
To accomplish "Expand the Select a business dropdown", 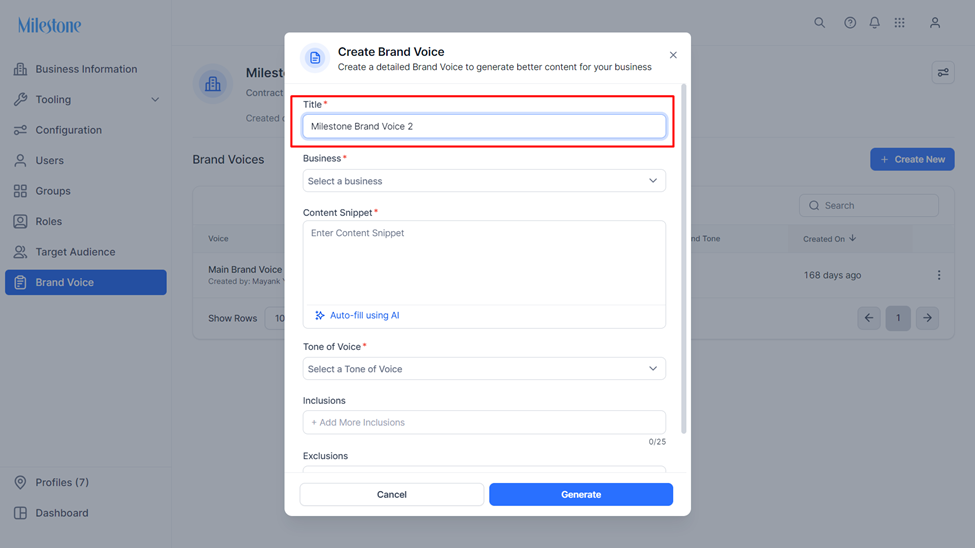I will (x=484, y=181).
